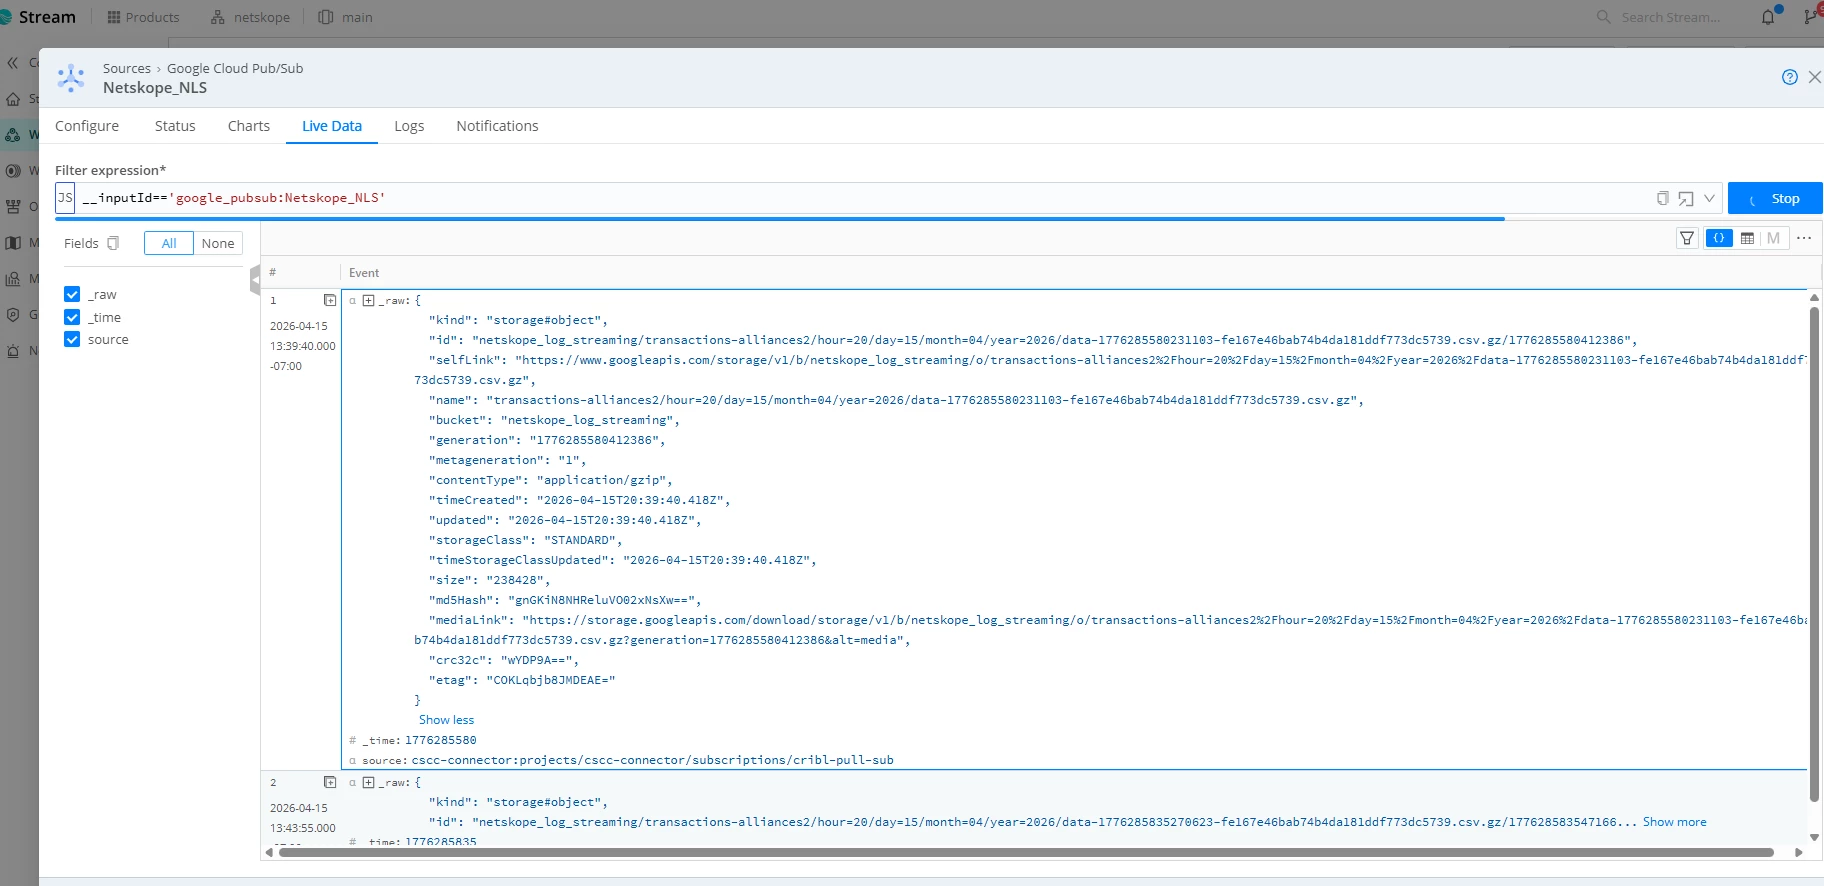Click the JS badge in filter expression

(x=65, y=198)
